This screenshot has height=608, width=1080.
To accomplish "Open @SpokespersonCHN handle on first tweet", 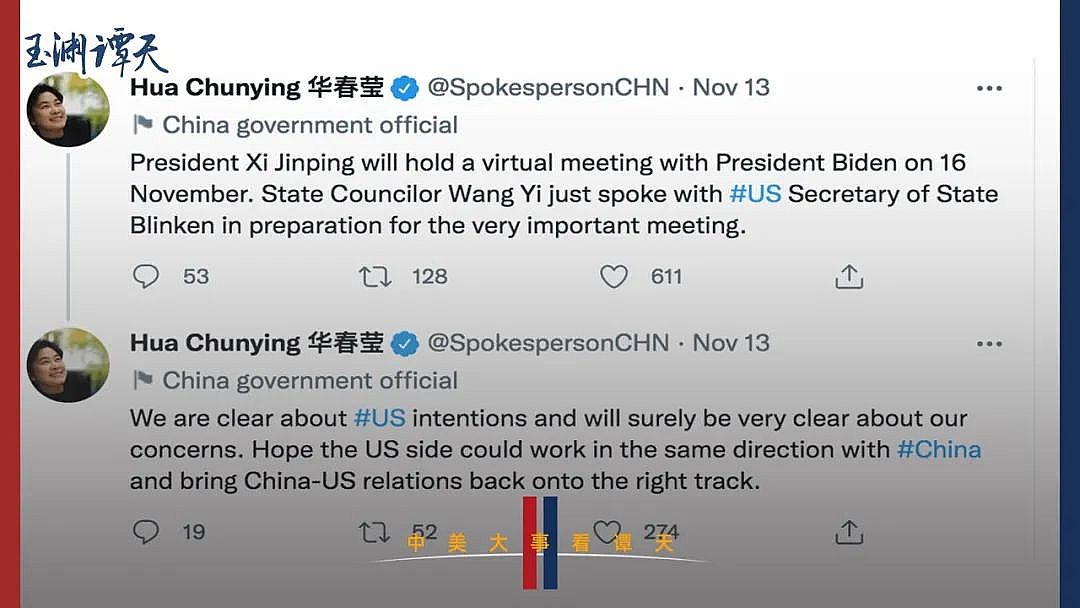I will 548,87.
